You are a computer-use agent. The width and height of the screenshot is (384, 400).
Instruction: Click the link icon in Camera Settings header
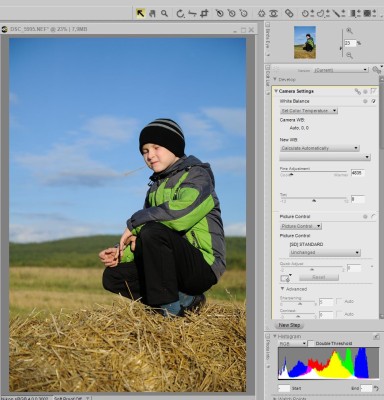[x=358, y=91]
